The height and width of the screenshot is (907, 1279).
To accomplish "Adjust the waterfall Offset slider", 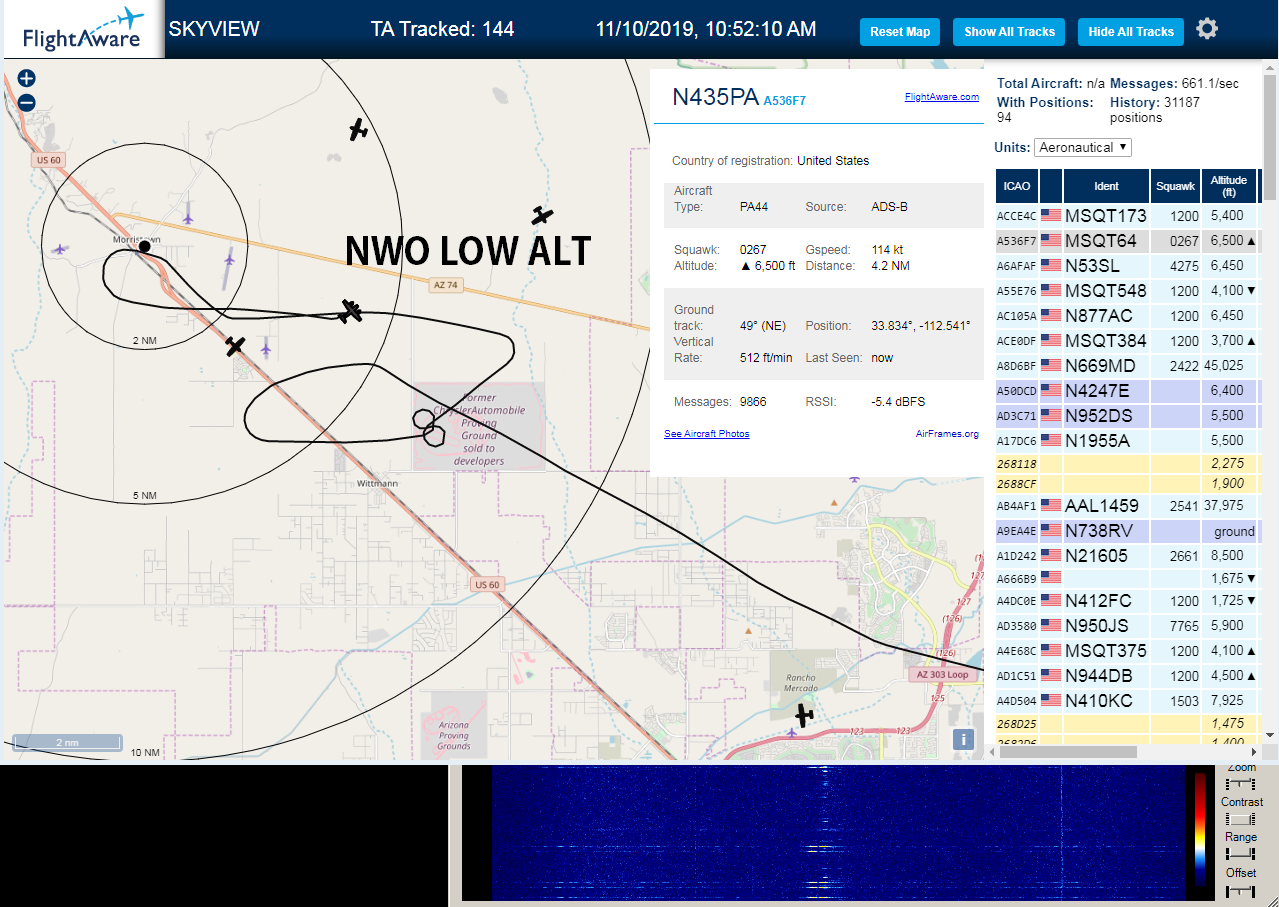I will pos(1241,890).
